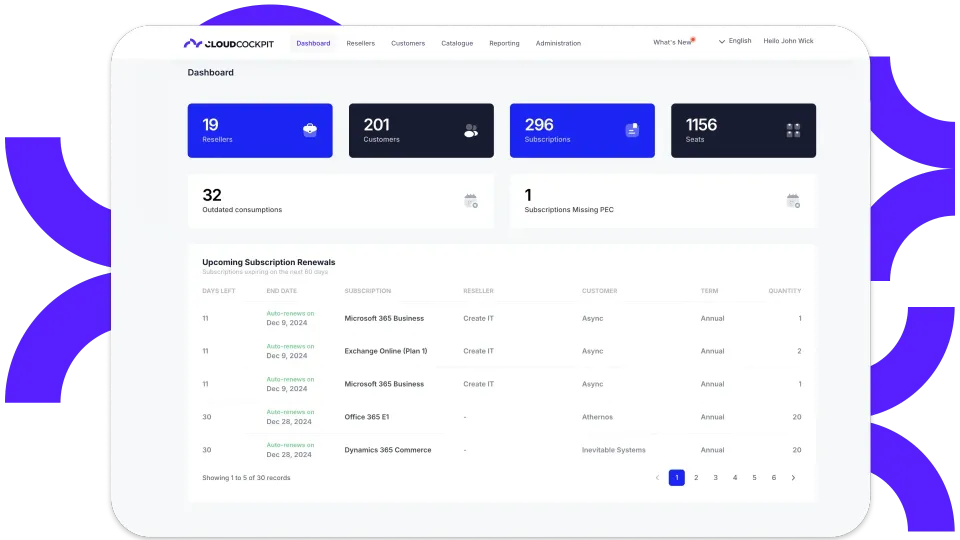960x540 pixels.
Task: Open the Reporting section
Action: point(504,43)
